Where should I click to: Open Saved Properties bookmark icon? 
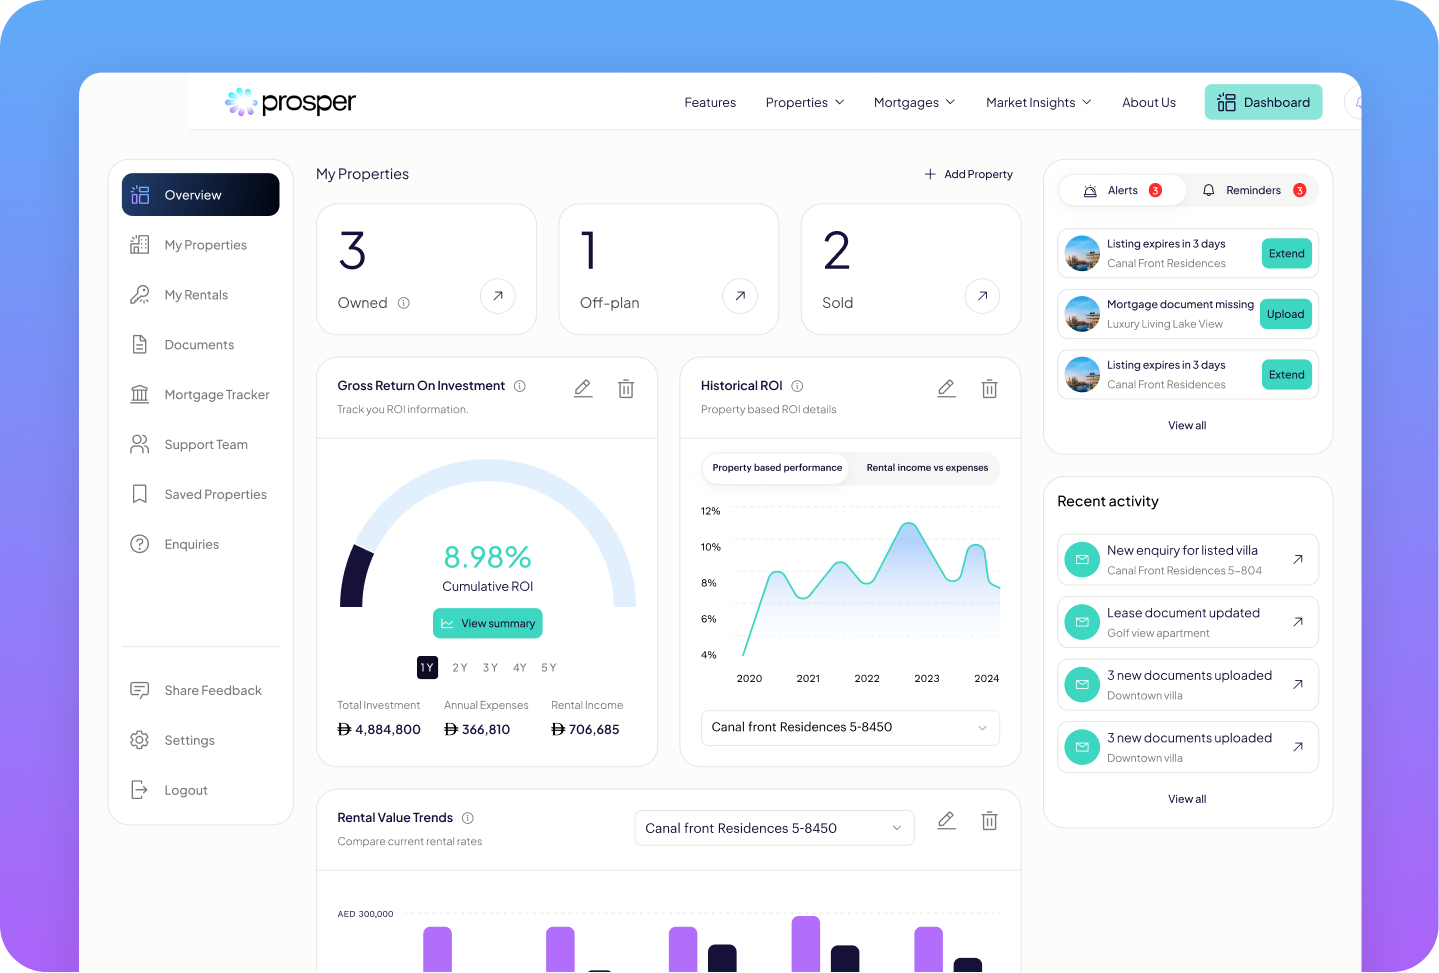(140, 494)
